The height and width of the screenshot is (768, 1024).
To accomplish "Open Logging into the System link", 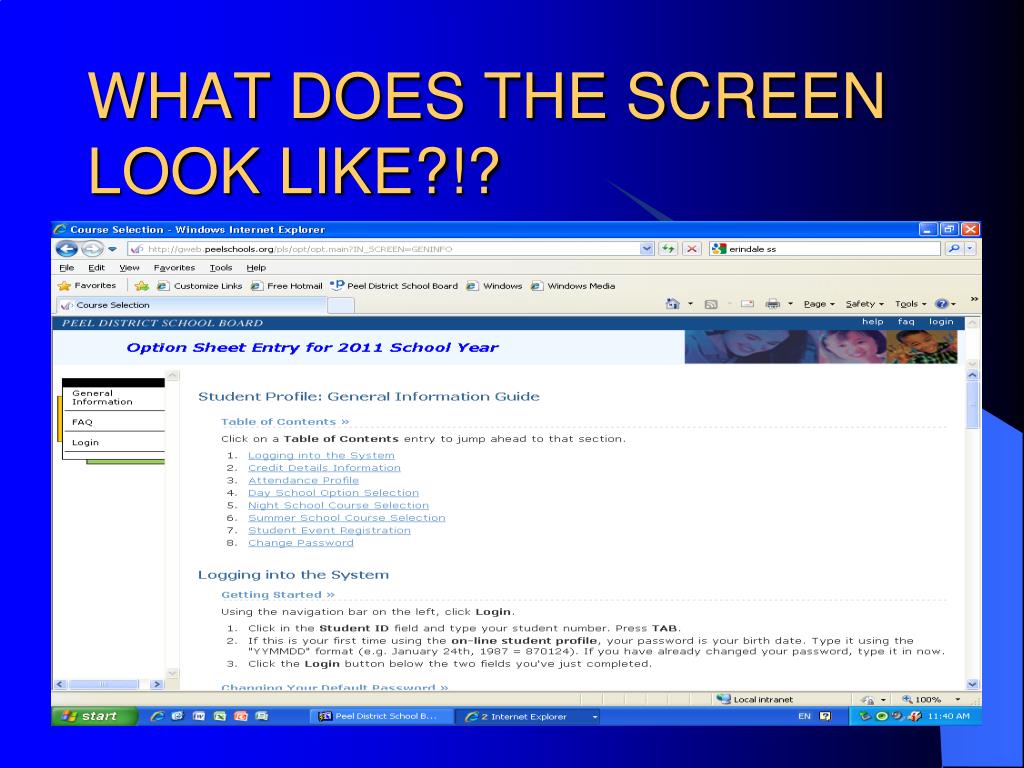I will pos(321,455).
